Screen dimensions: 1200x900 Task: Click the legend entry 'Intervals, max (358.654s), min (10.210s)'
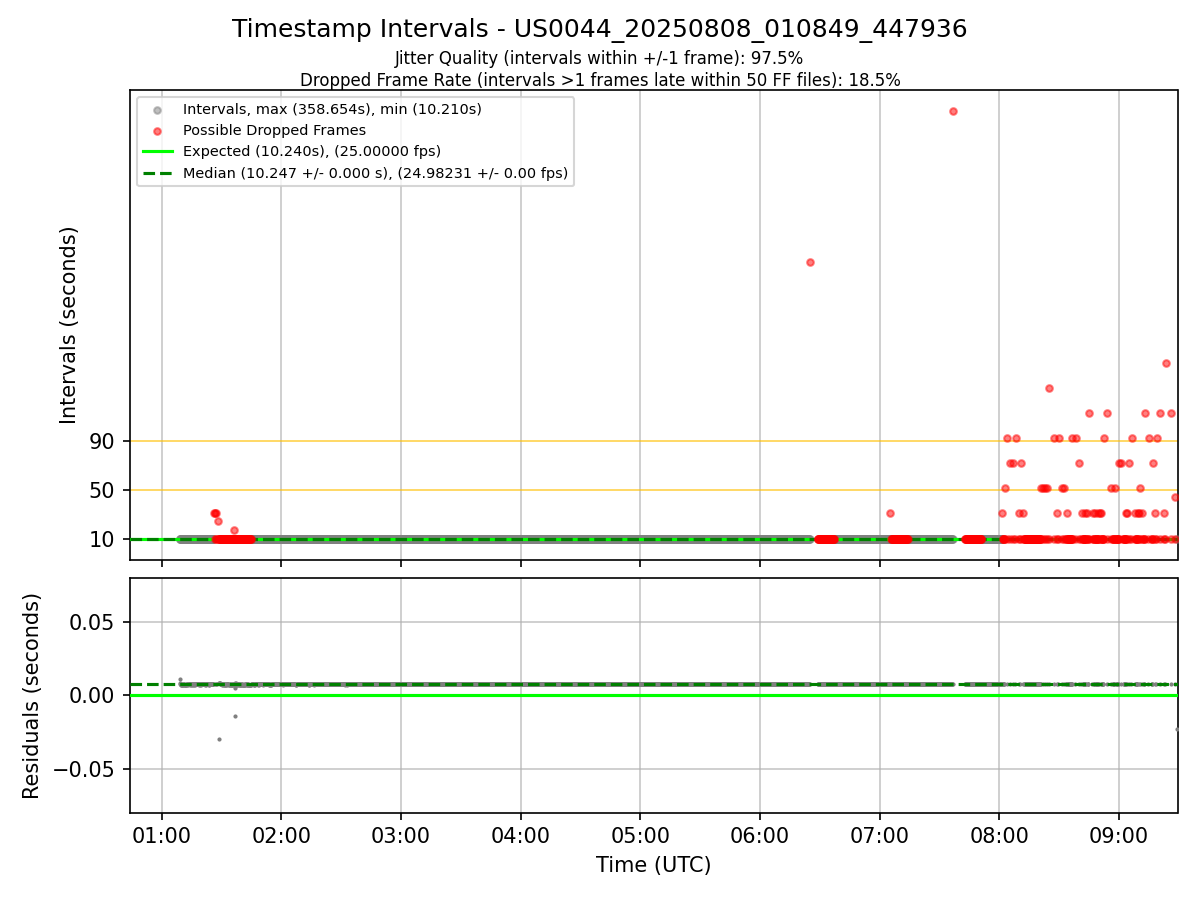tap(332, 109)
